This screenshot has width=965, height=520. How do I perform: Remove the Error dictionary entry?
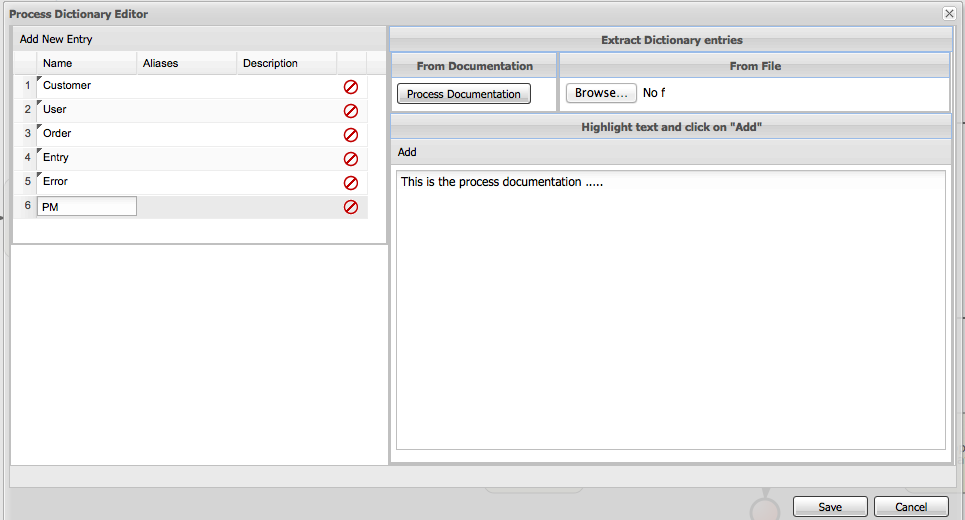click(351, 183)
